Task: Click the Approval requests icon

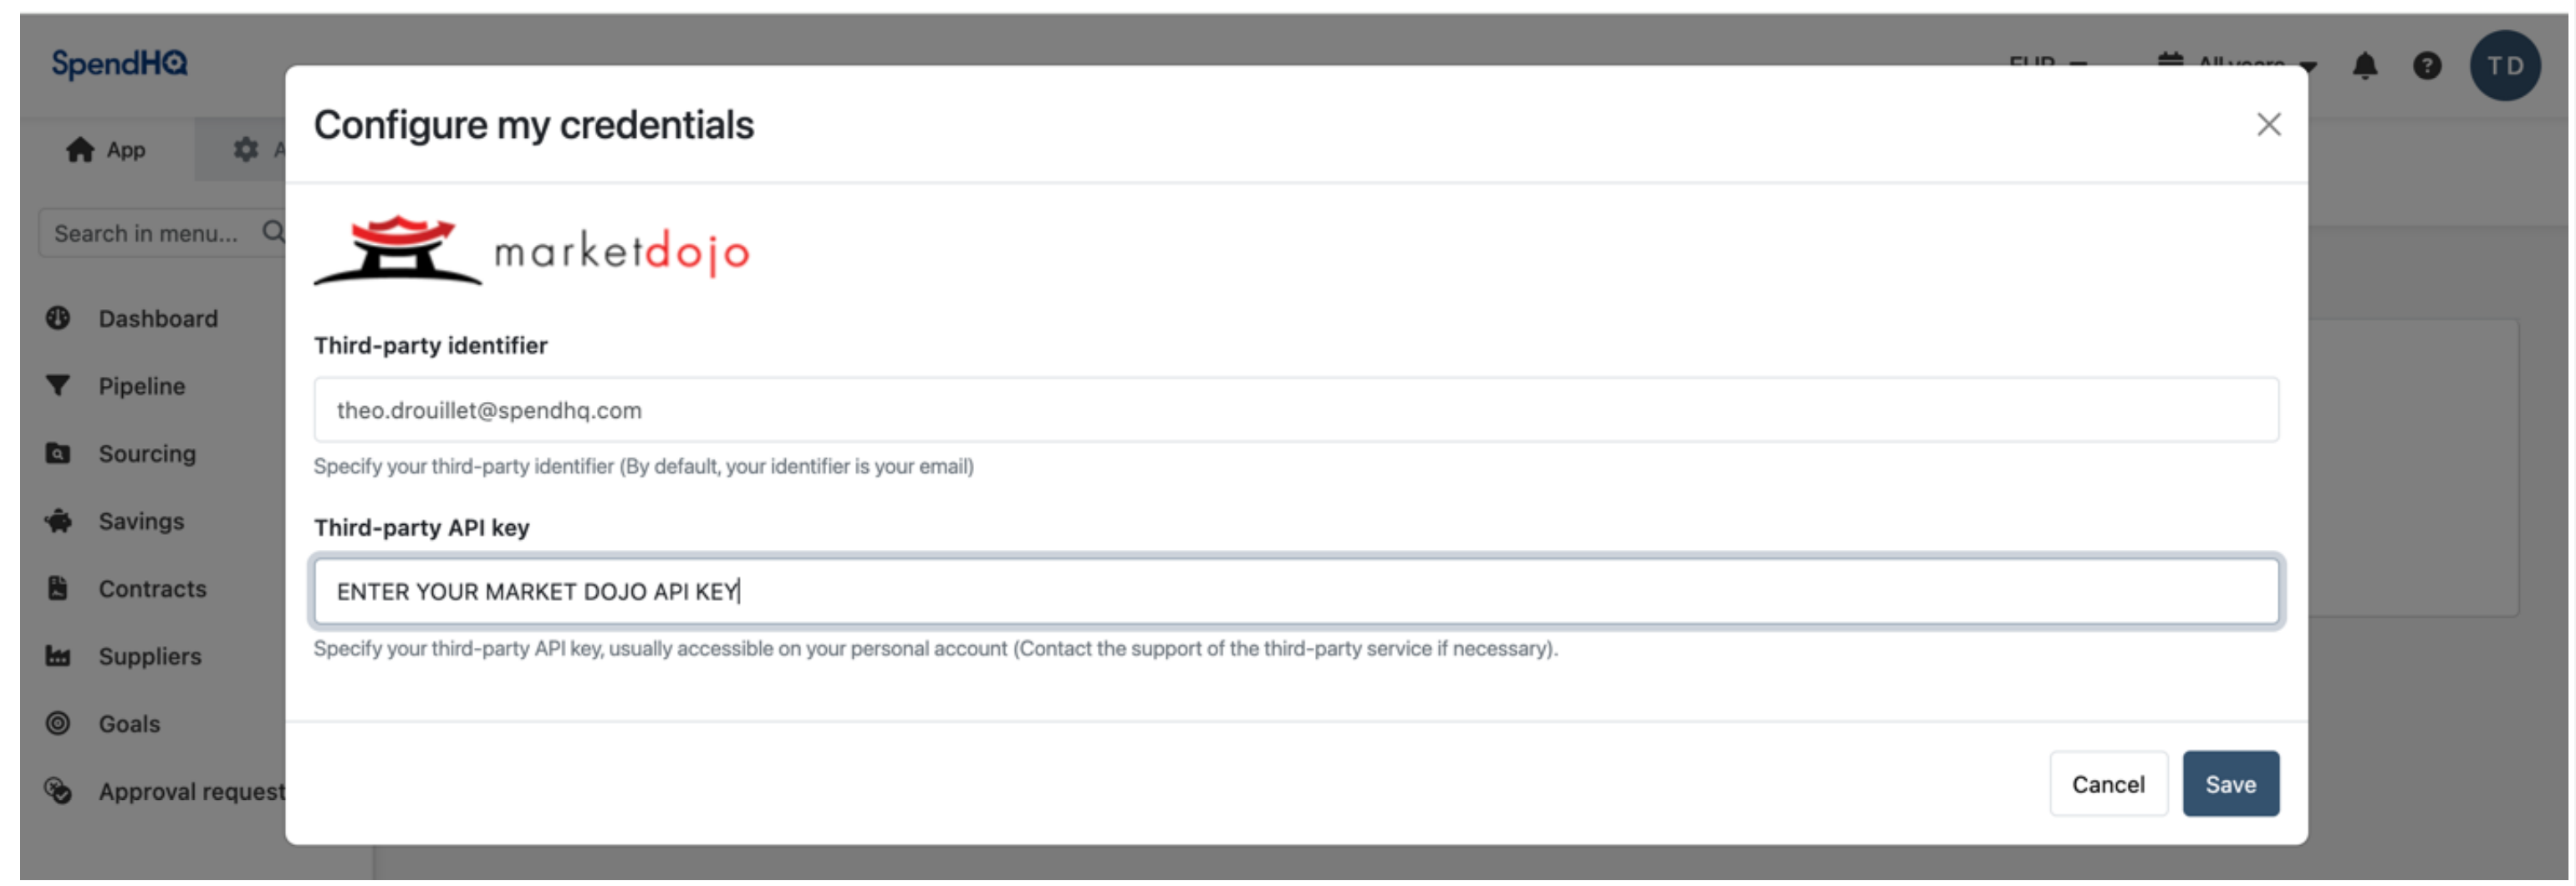Action: [x=58, y=791]
